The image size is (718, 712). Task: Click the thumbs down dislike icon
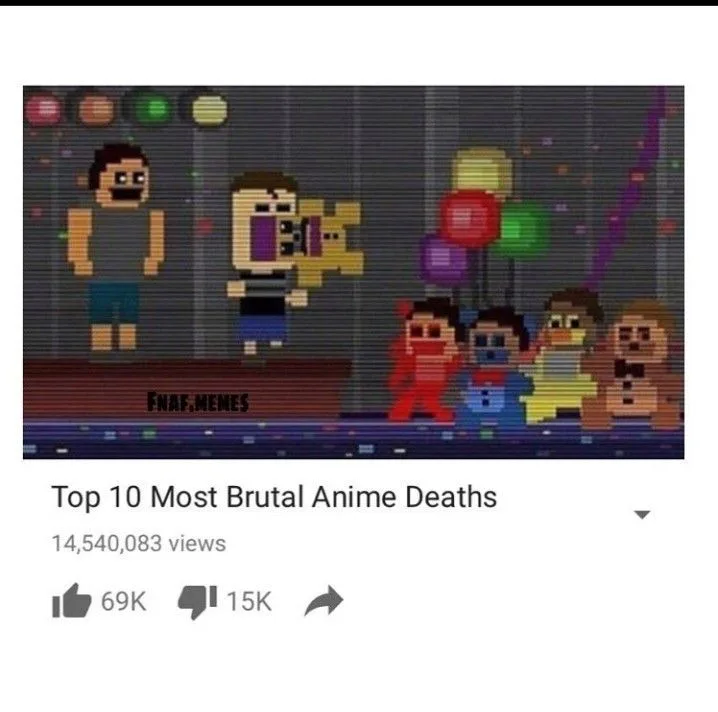click(197, 601)
